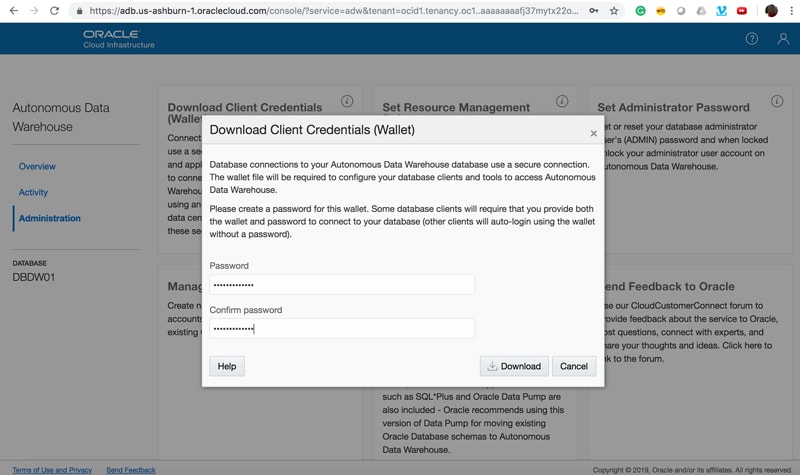Viewport: 800px width, 475px height.
Task: Click the yellow emoji extension icon
Action: (x=661, y=11)
